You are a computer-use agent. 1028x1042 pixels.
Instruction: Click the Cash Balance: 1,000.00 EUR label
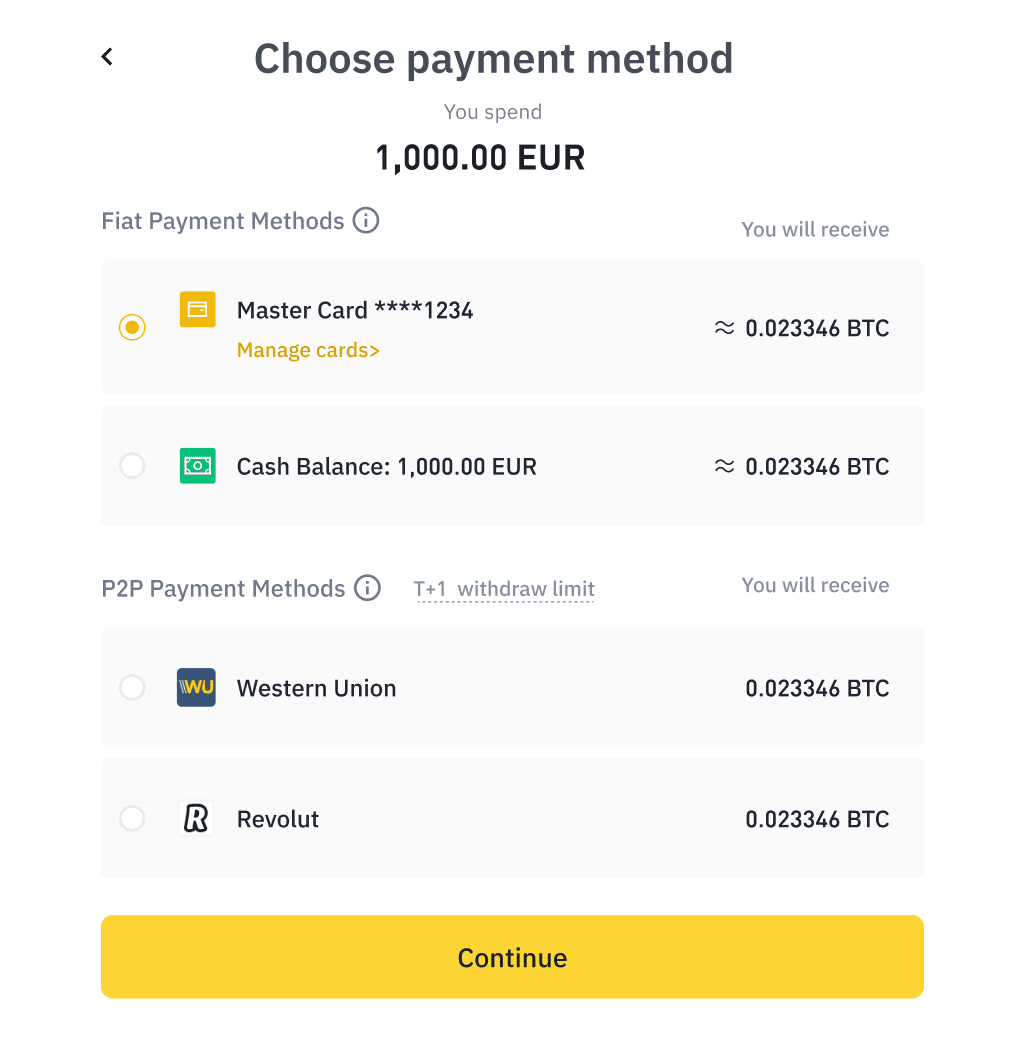[386, 466]
